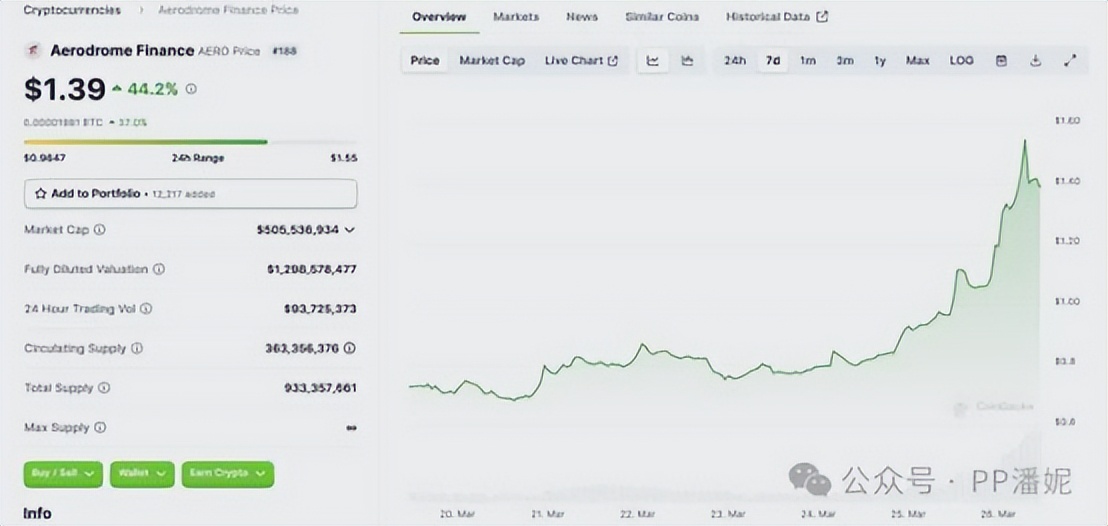Switch chart to Market Cap view
This screenshot has height=526, width=1108.
[x=491, y=61]
